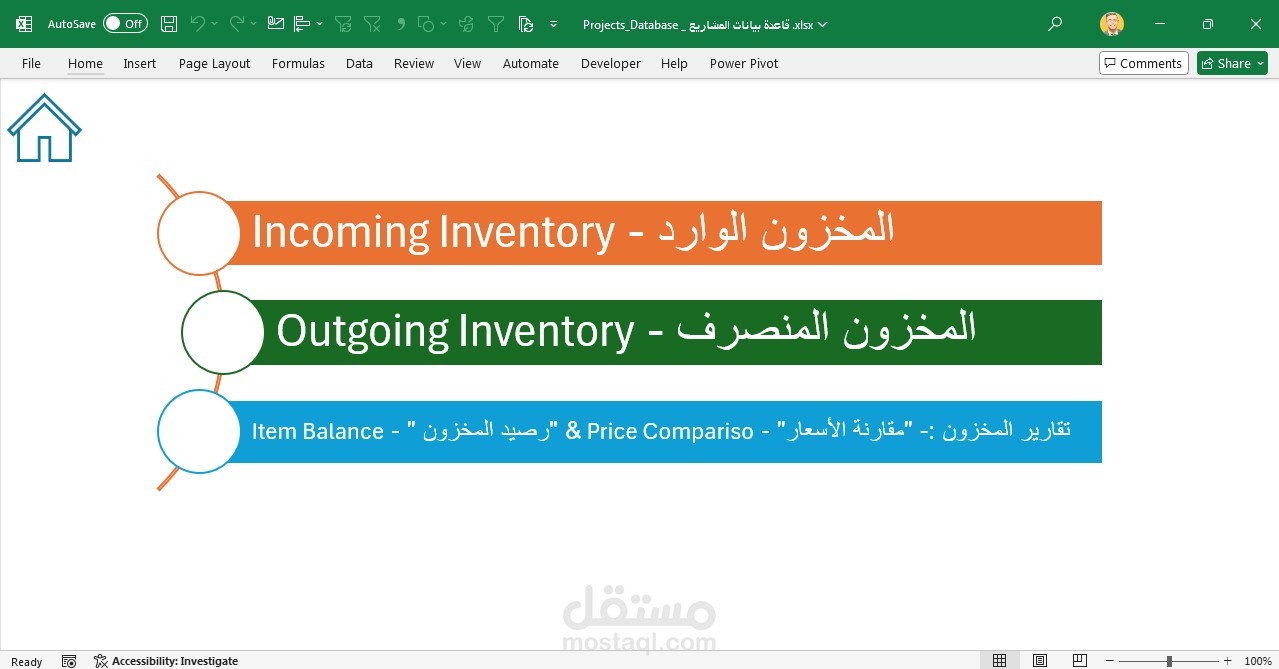Click the green-outlined circle beside Outgoing Inventory
Viewport: 1279px width, 669px height.
click(x=223, y=332)
